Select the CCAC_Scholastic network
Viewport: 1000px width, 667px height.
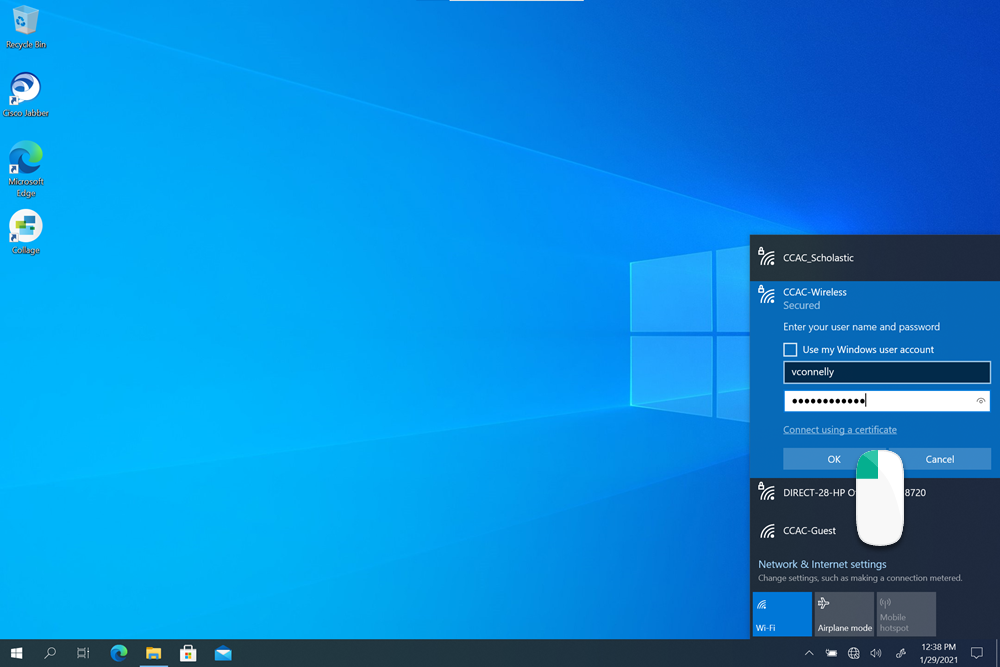[x=875, y=258]
